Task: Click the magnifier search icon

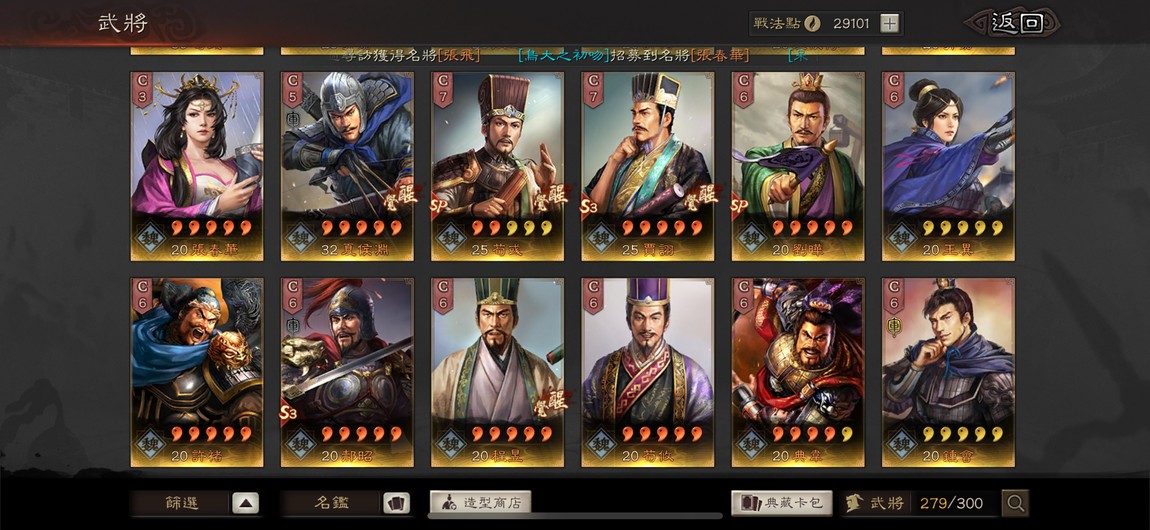Action: click(x=1016, y=503)
